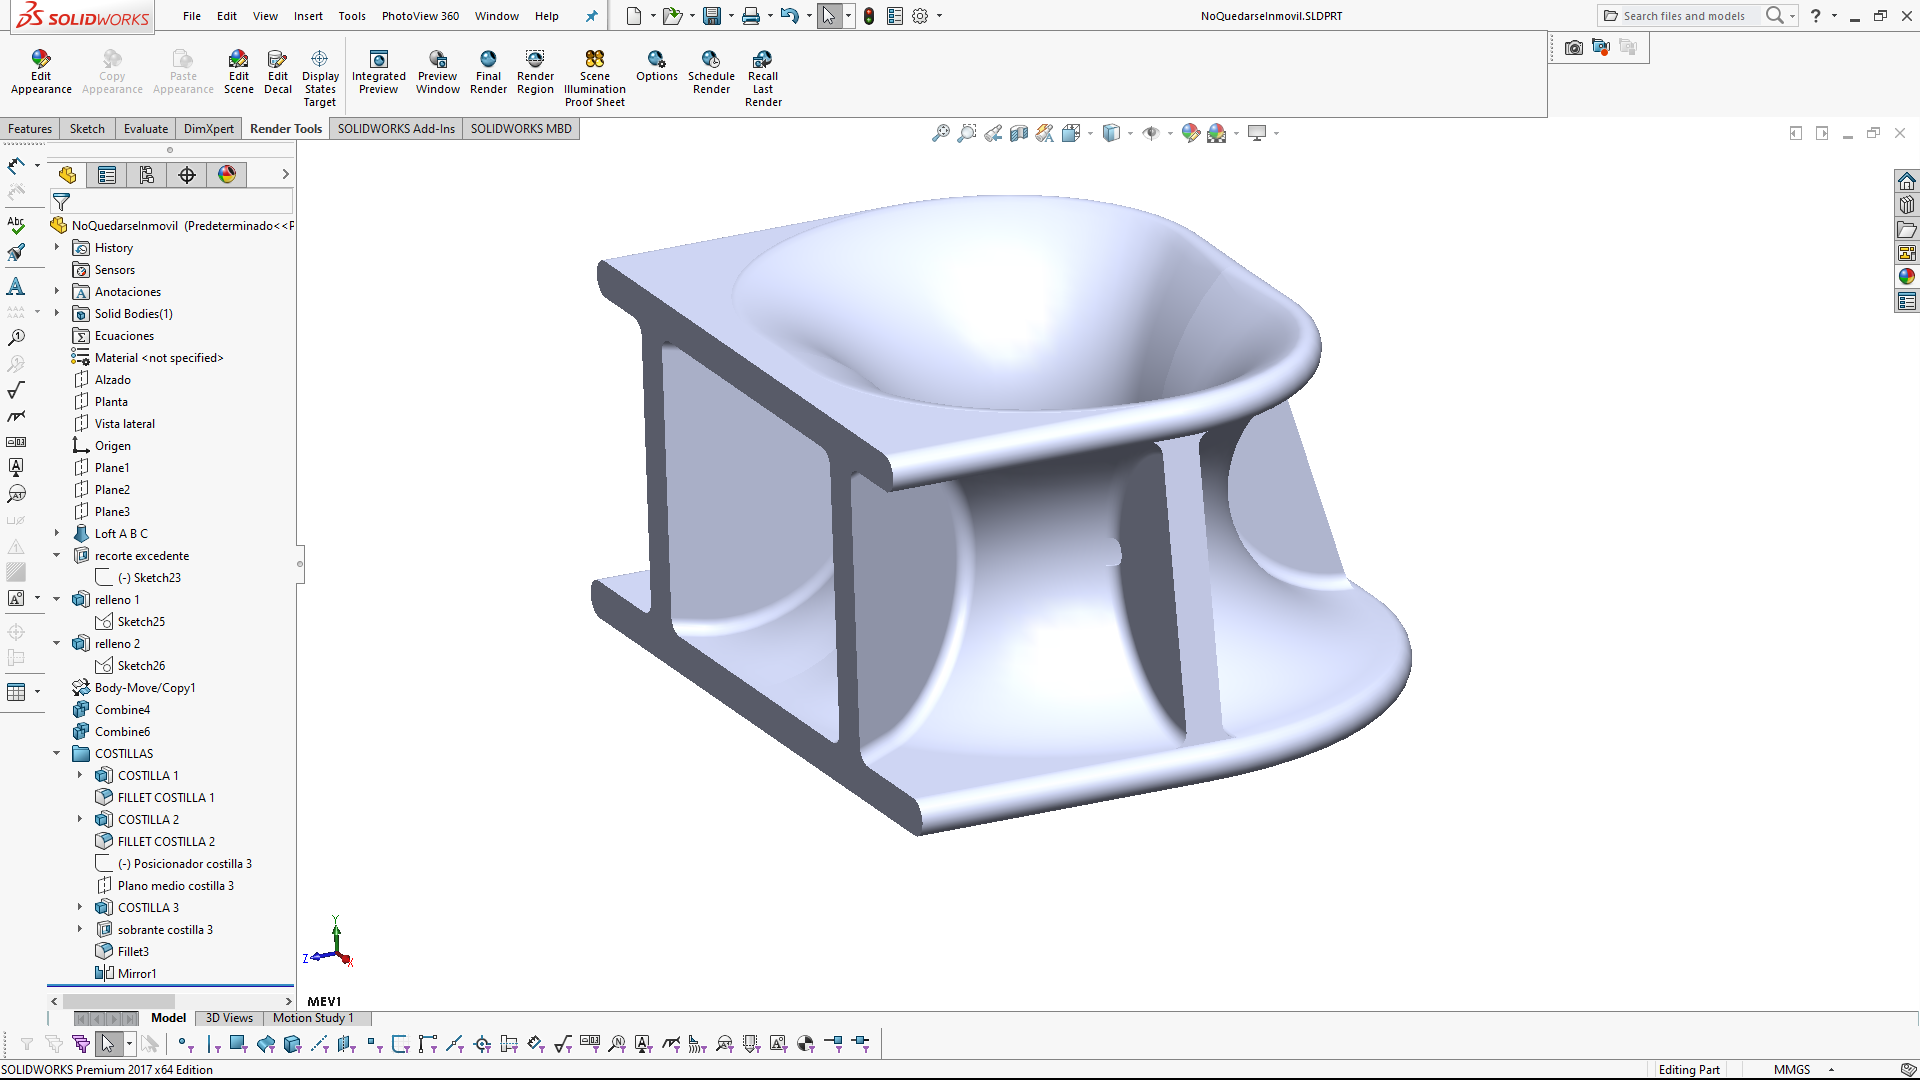Viewport: 1920px width, 1080px height.
Task: Click Schedule Render
Action: coord(711,72)
